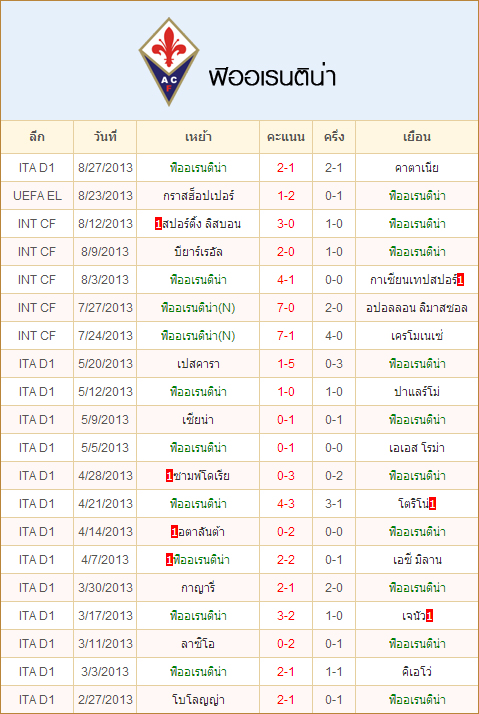The image size is (479, 714).
Task: Click the red card badge beside อตาลันต้า
Action: click(x=174, y=532)
